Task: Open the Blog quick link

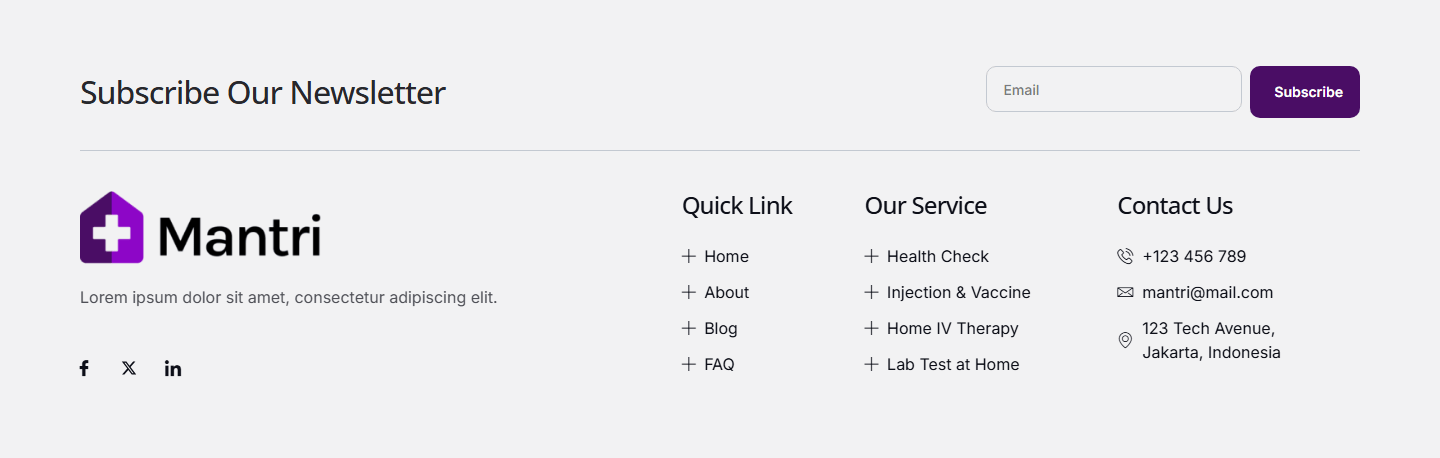Action: [720, 328]
